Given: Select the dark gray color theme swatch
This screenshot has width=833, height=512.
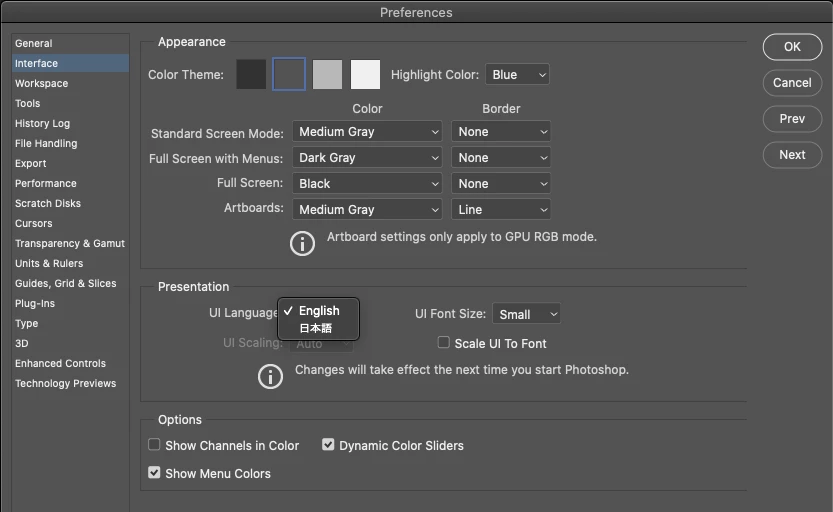Looking at the screenshot, I should pos(289,74).
